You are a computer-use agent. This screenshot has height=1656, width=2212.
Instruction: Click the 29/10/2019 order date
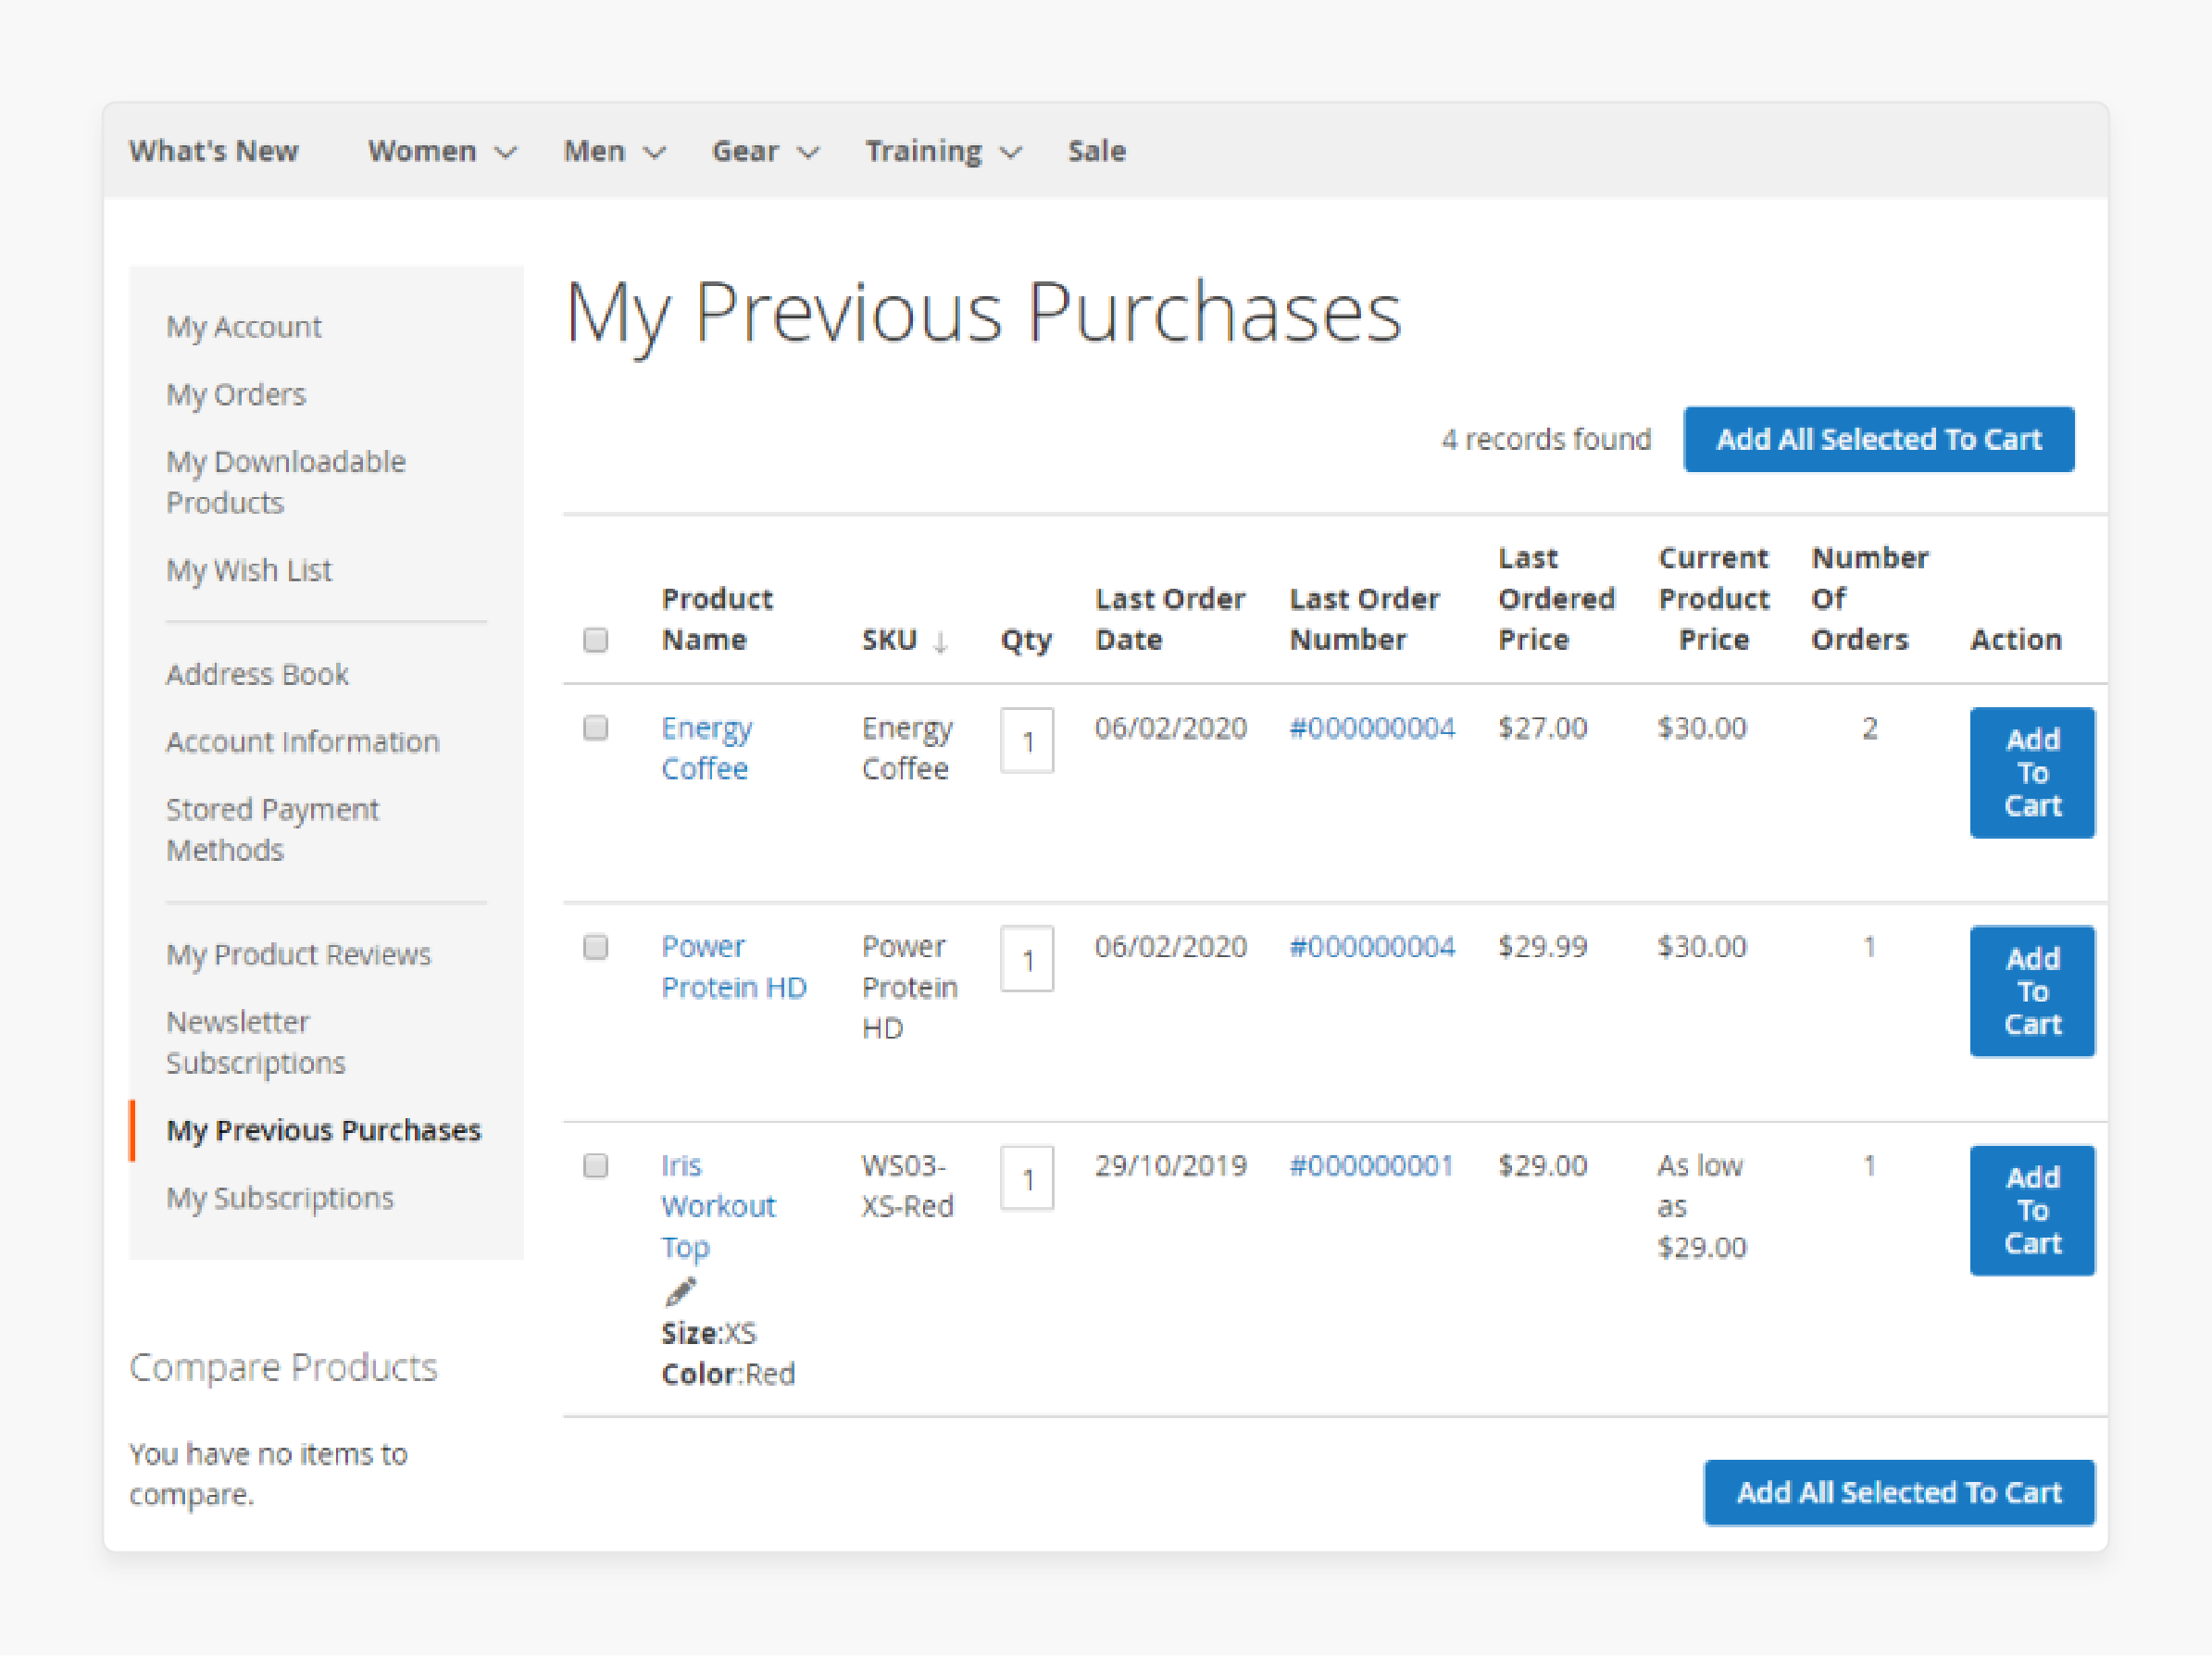coord(1170,1166)
